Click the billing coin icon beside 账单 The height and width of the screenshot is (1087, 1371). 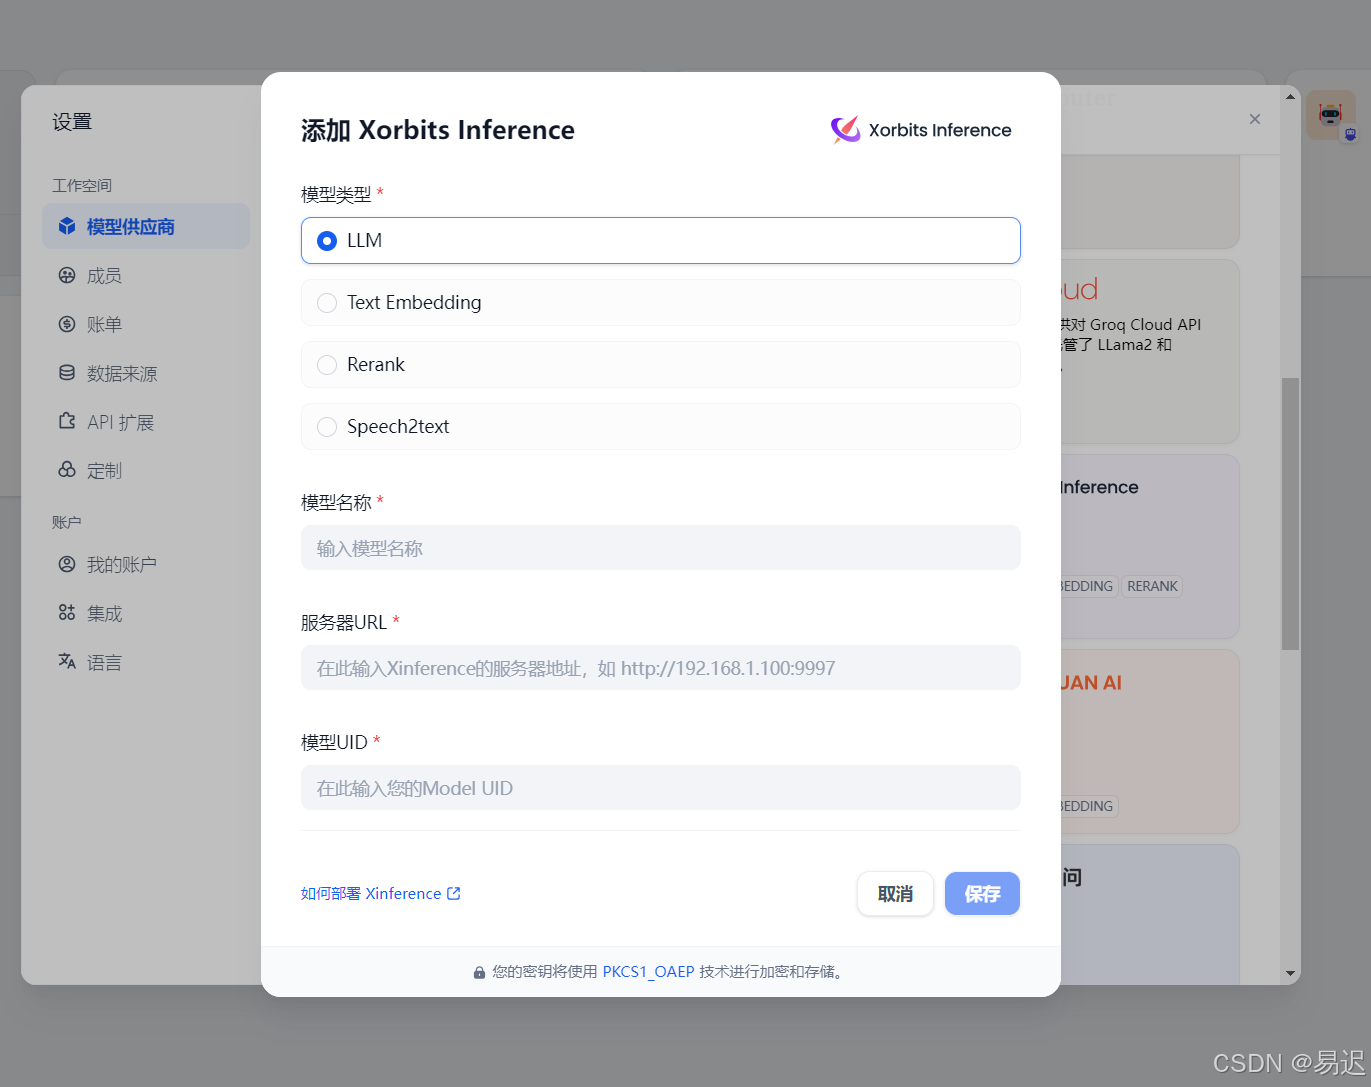point(67,324)
